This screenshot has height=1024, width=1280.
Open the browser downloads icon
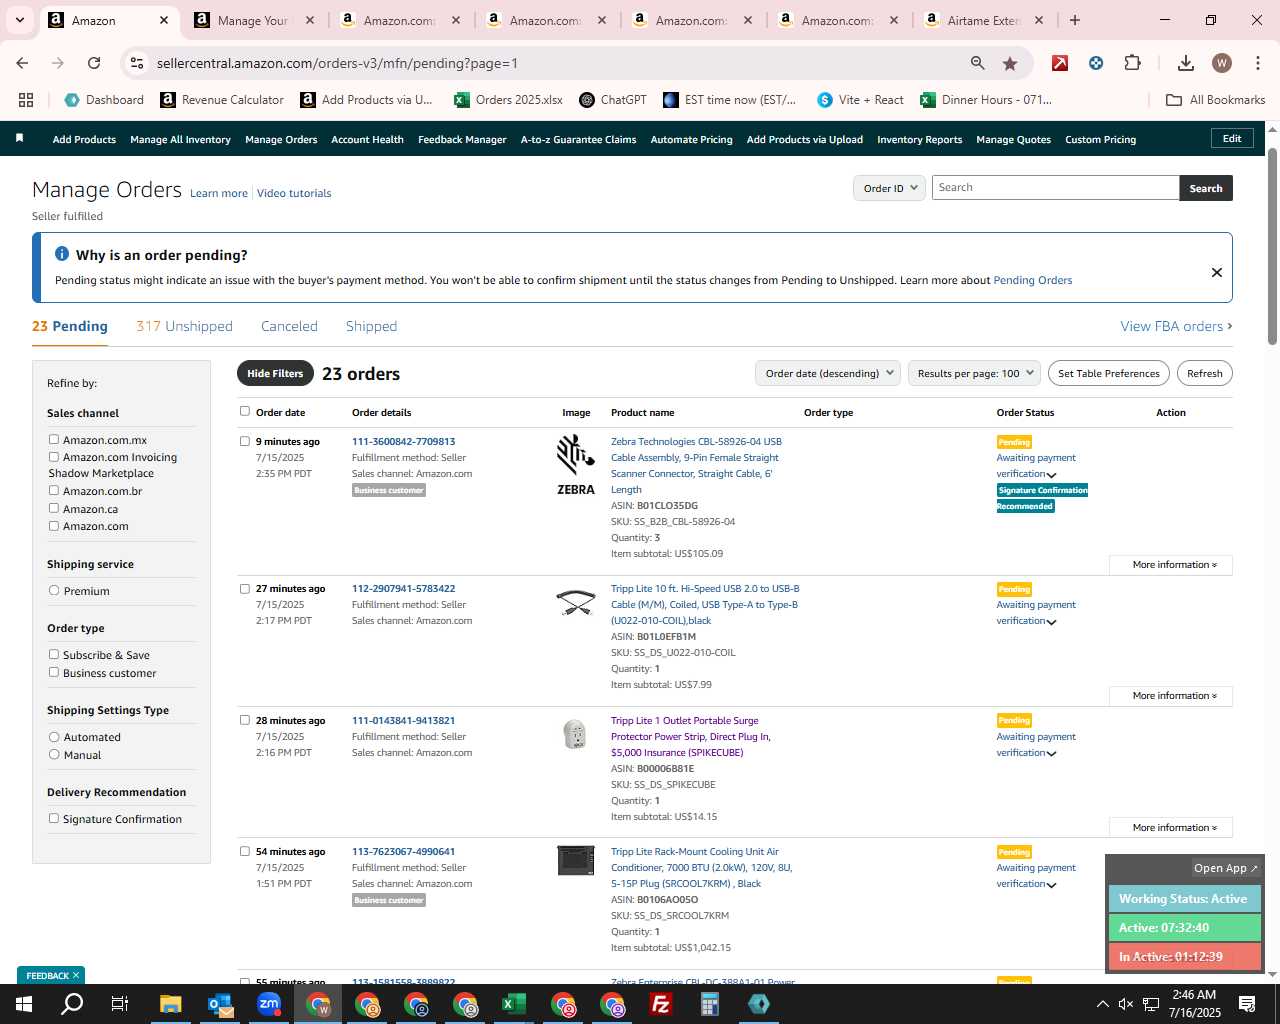1186,63
